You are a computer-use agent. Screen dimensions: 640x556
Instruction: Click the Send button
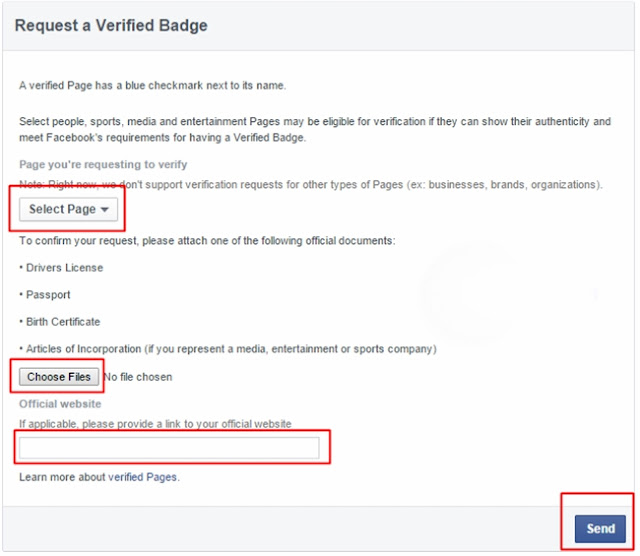coord(600,529)
